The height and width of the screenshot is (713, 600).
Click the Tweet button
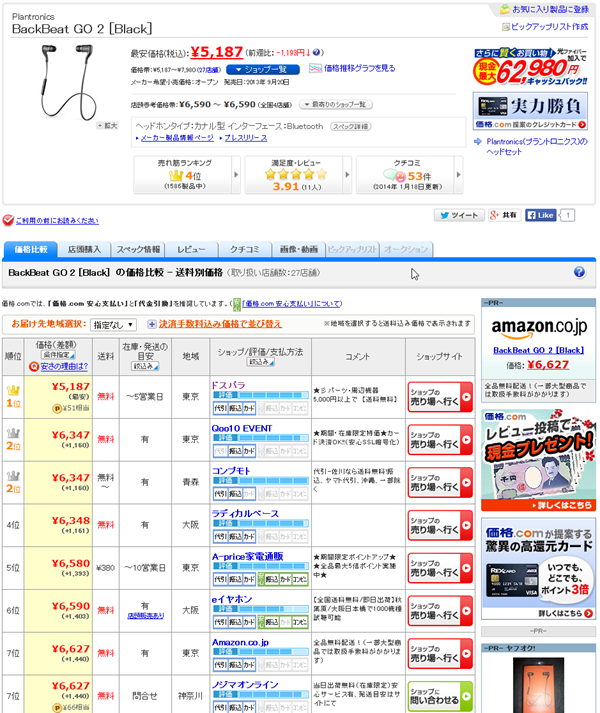coord(459,215)
